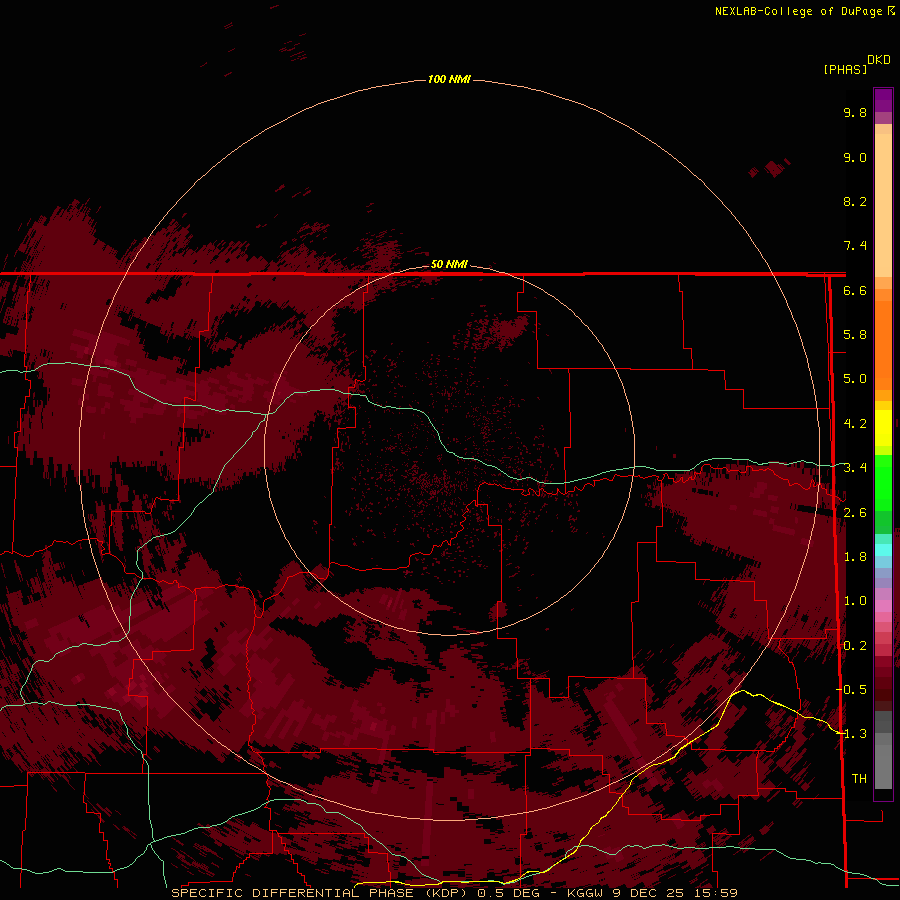Image resolution: width=900 pixels, height=900 pixels.
Task: Select the 4.2 legend value
Action: (x=855, y=424)
